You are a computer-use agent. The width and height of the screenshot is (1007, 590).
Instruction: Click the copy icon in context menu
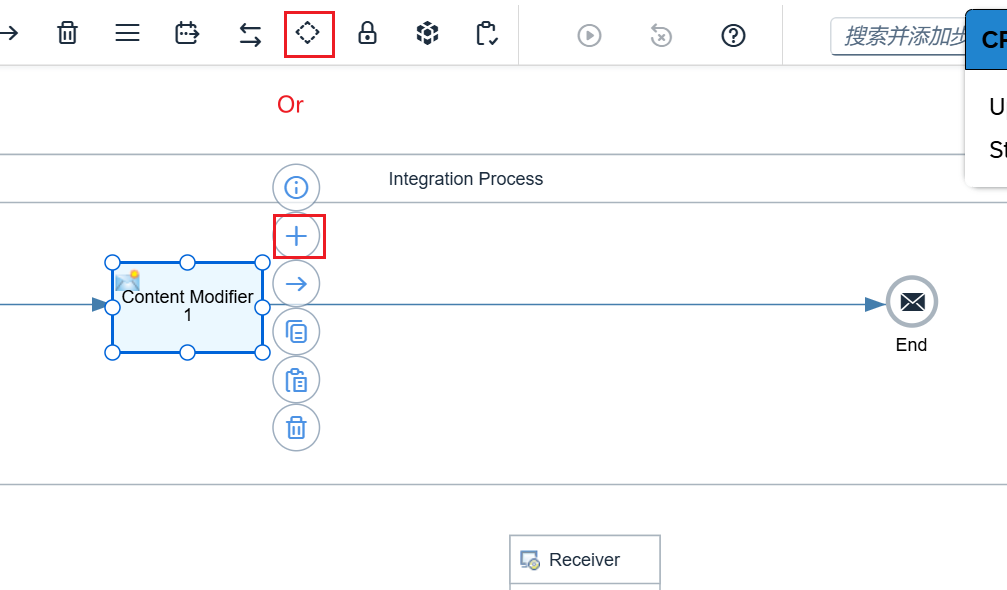pyautogui.click(x=296, y=332)
